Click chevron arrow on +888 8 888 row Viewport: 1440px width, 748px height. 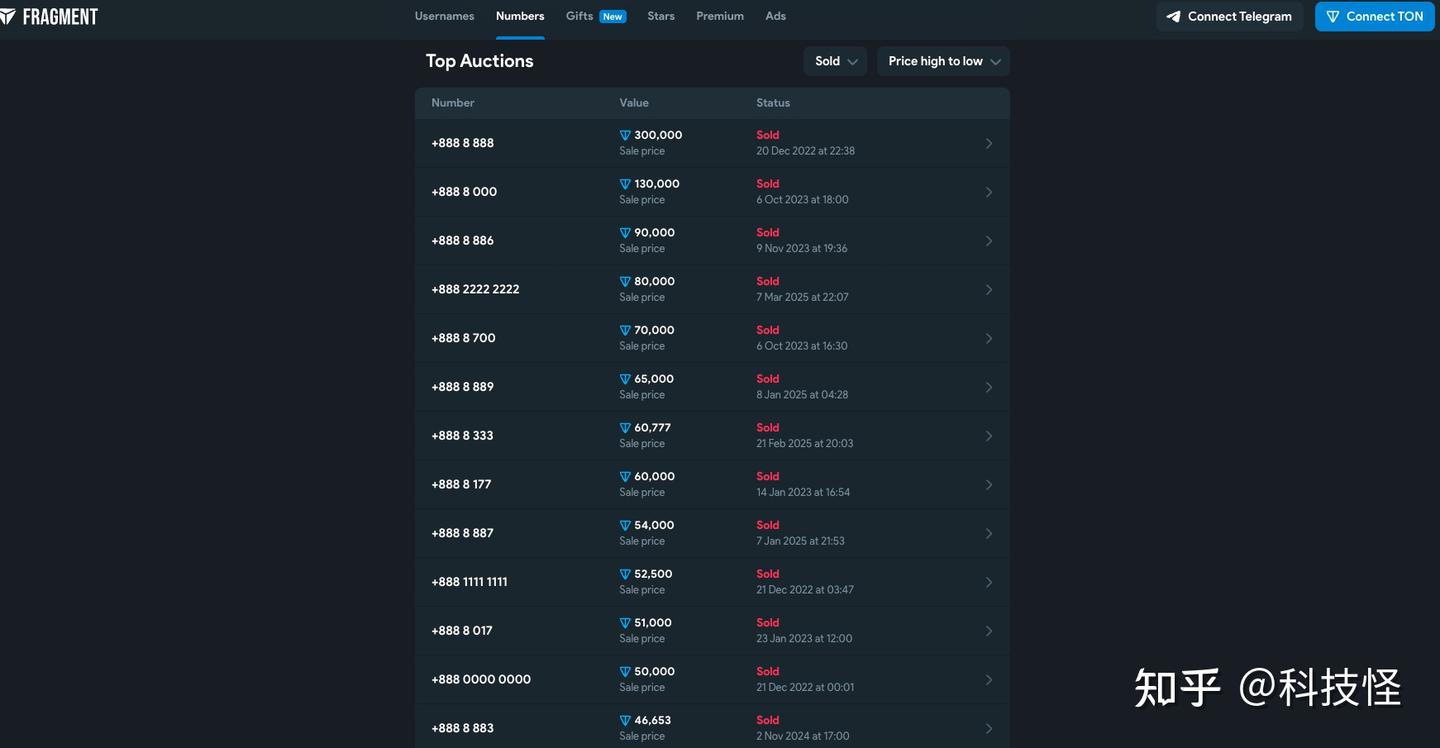(989, 144)
